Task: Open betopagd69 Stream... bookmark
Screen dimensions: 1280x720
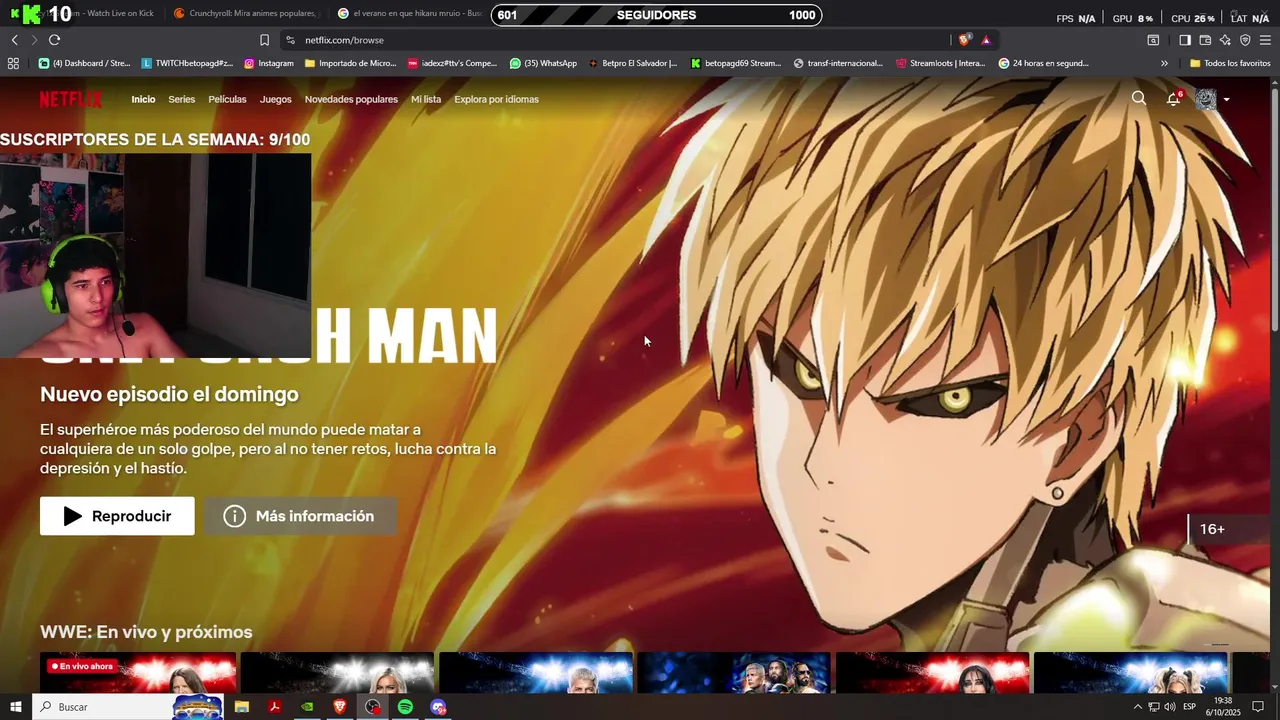Action: point(735,63)
